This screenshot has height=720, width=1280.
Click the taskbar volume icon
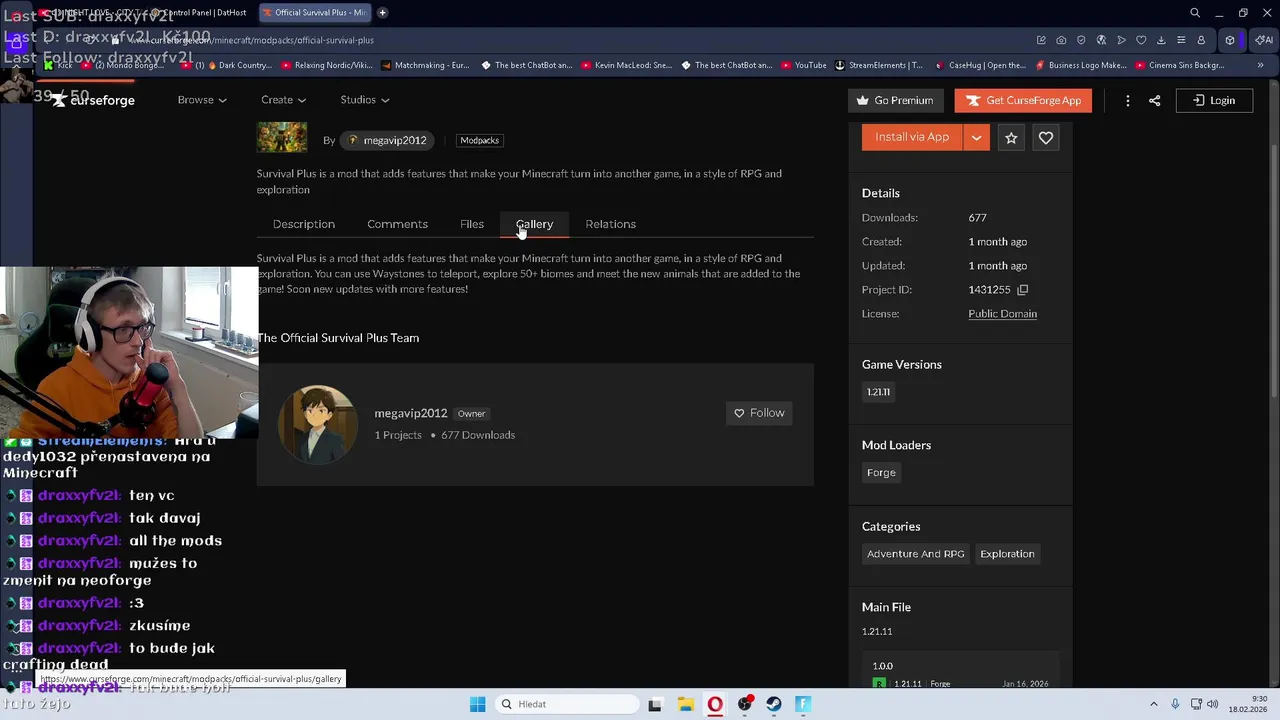1212,704
